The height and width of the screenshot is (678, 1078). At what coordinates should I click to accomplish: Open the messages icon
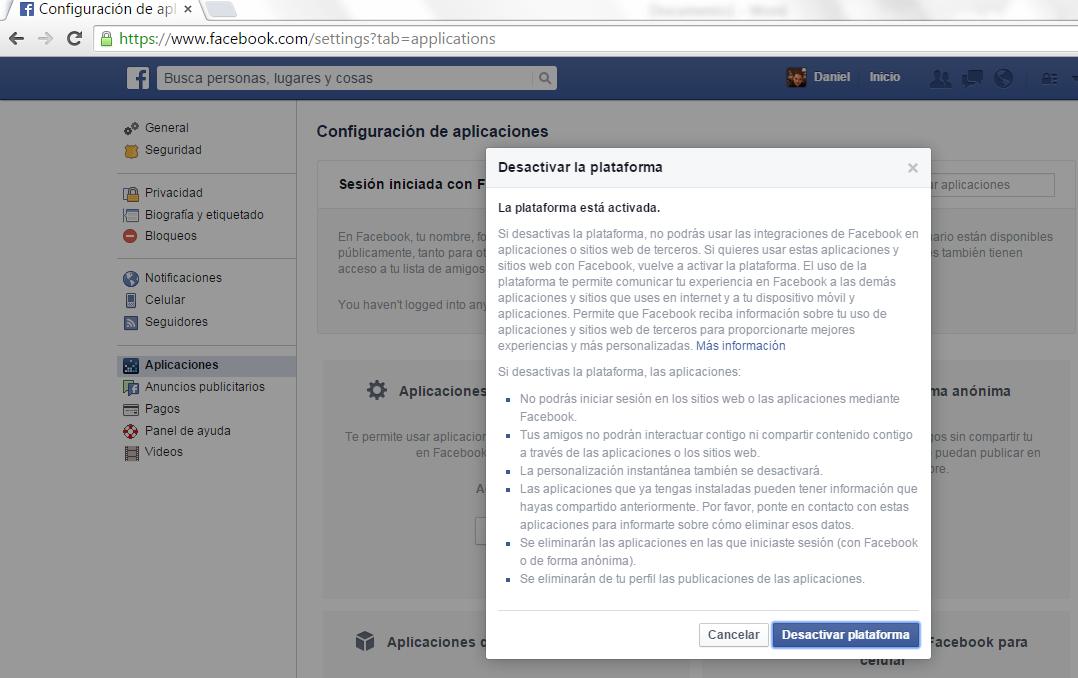(971, 78)
